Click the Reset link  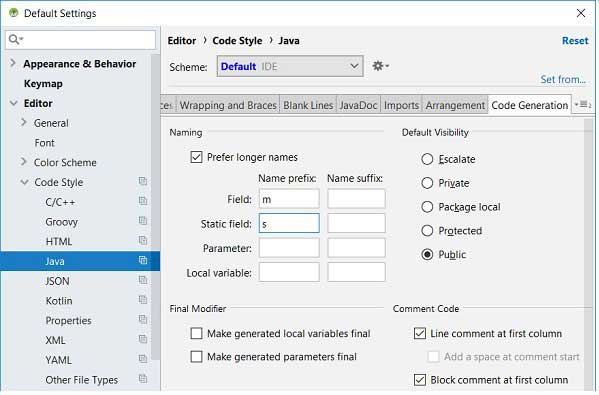575,41
